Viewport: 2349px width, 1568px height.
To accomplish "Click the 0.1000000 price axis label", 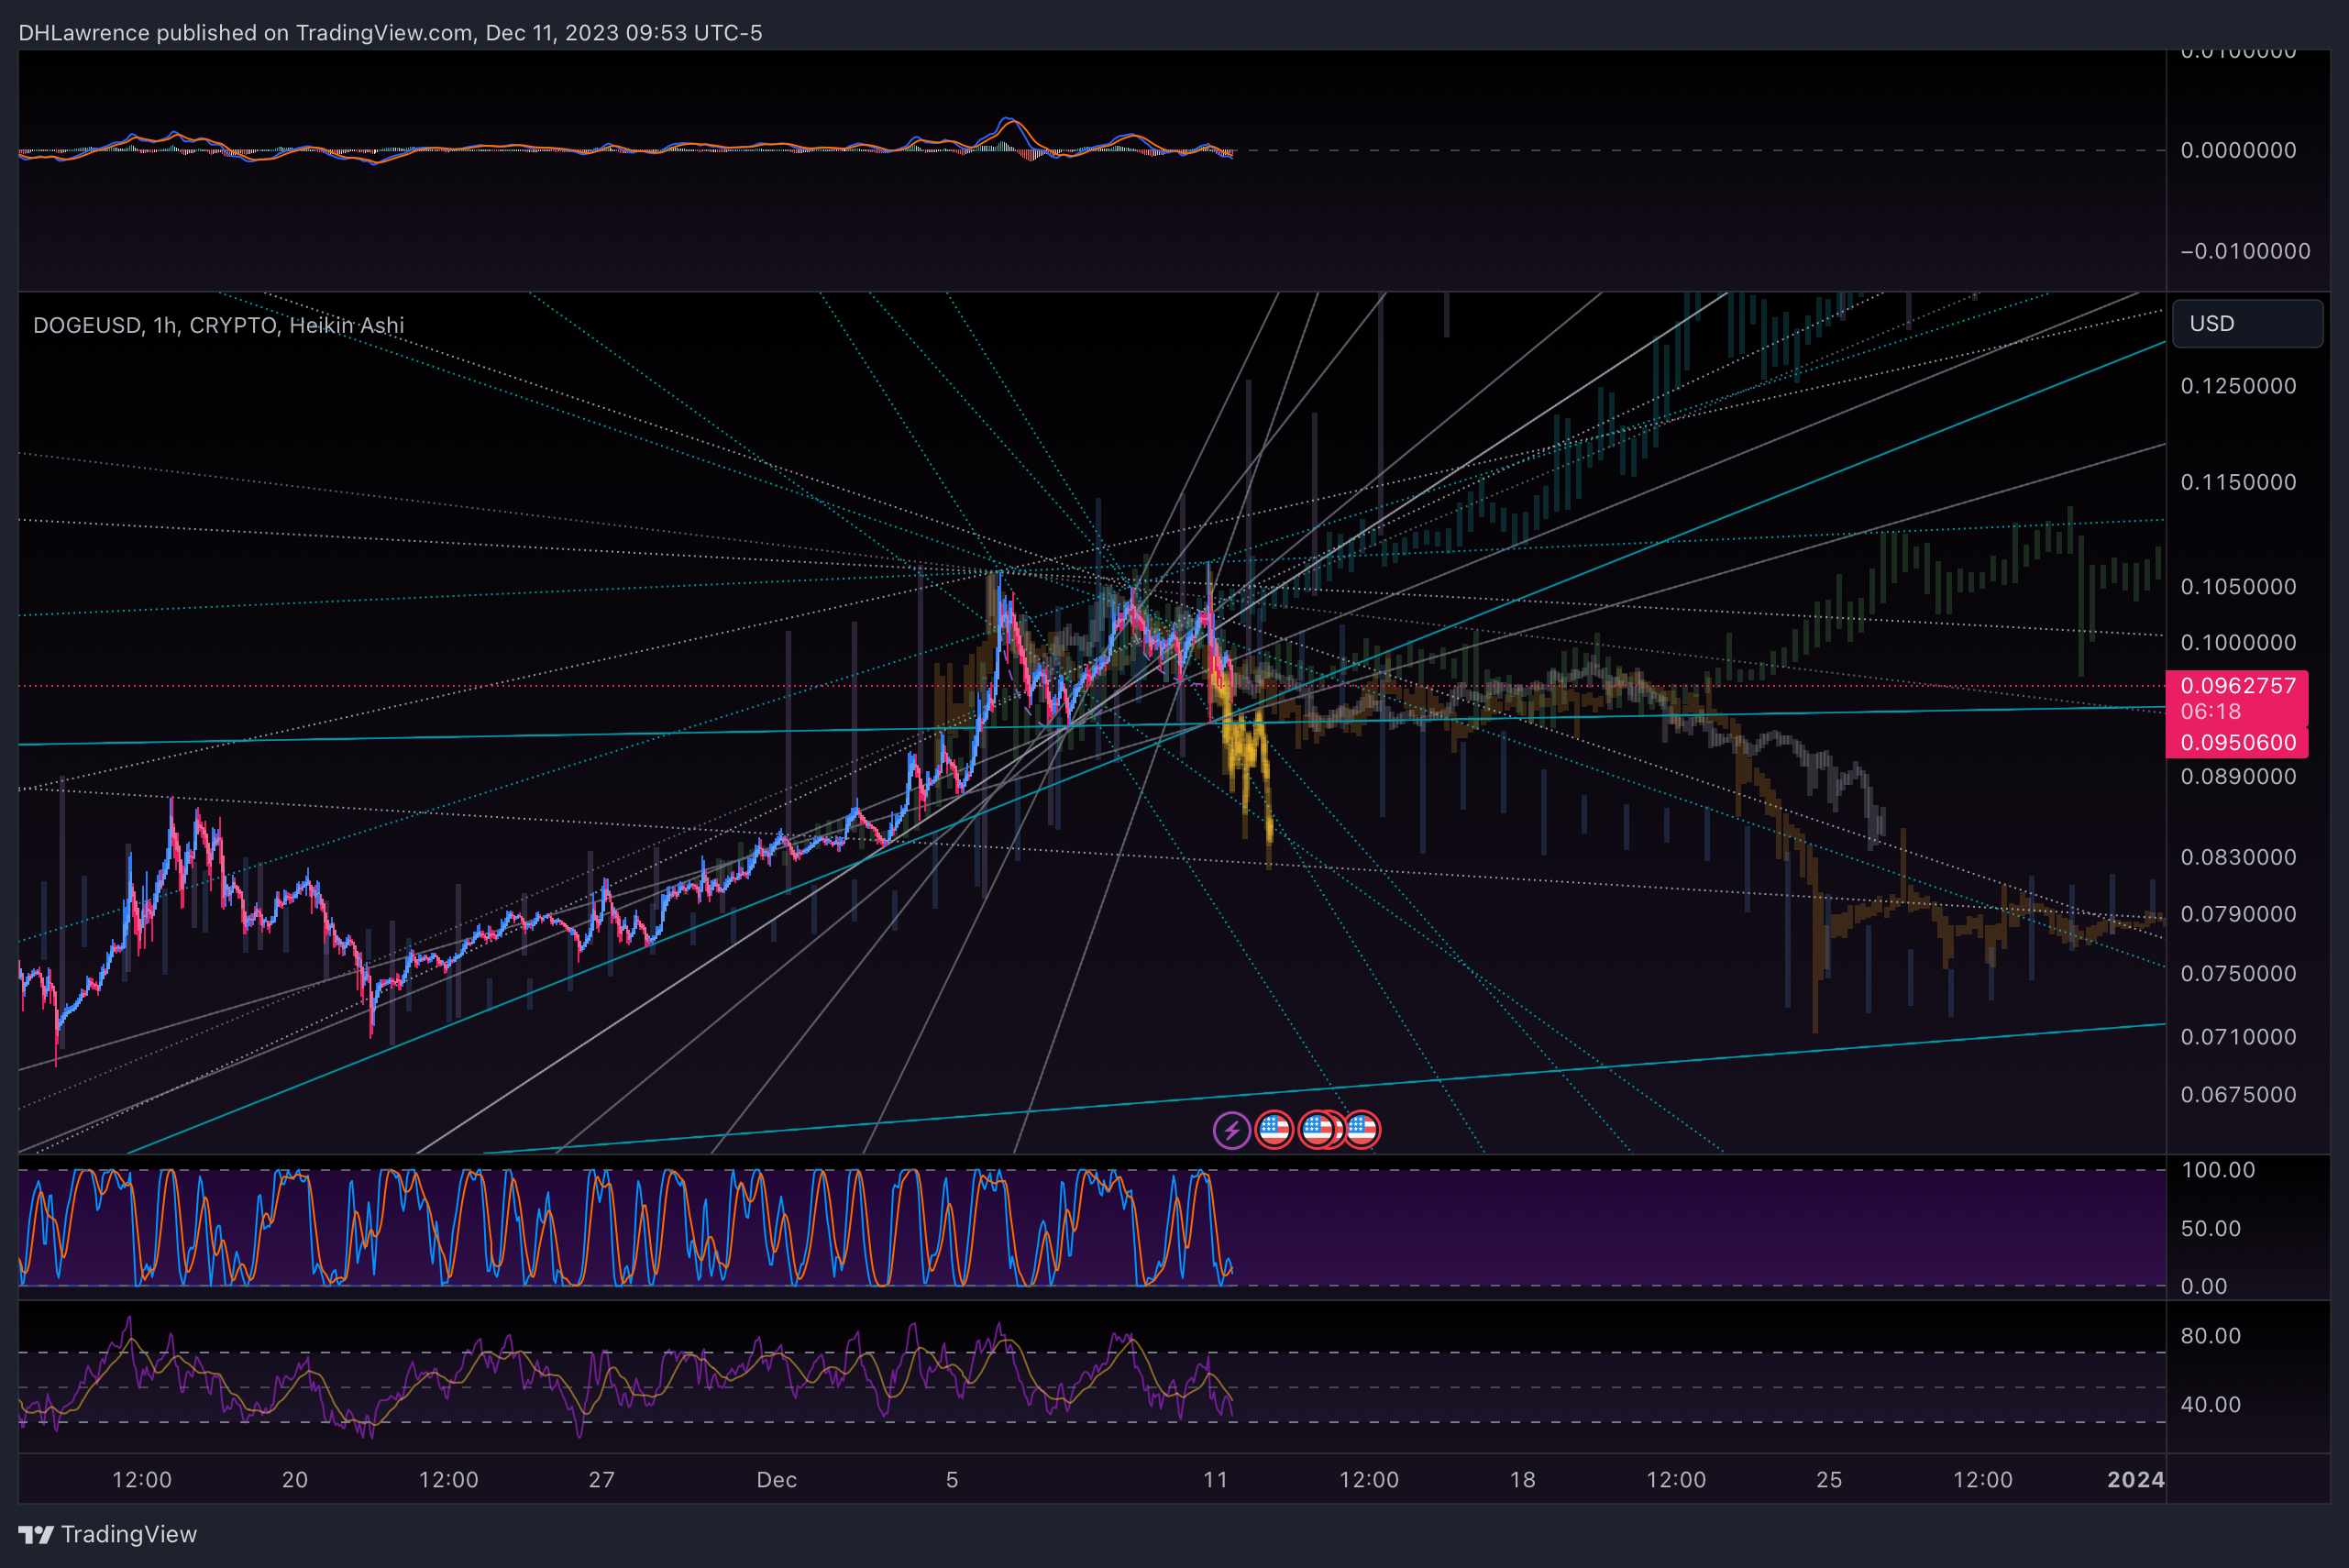I will click(2238, 642).
